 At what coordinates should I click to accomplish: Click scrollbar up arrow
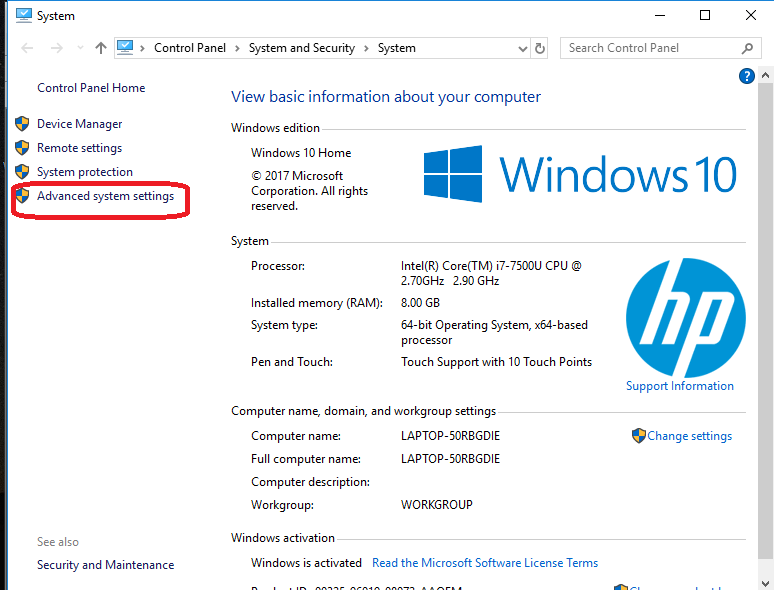765,76
